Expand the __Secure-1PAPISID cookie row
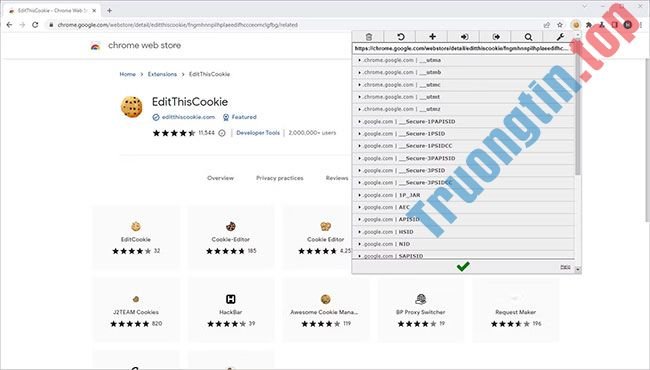The height and width of the screenshot is (370, 650). coord(464,121)
